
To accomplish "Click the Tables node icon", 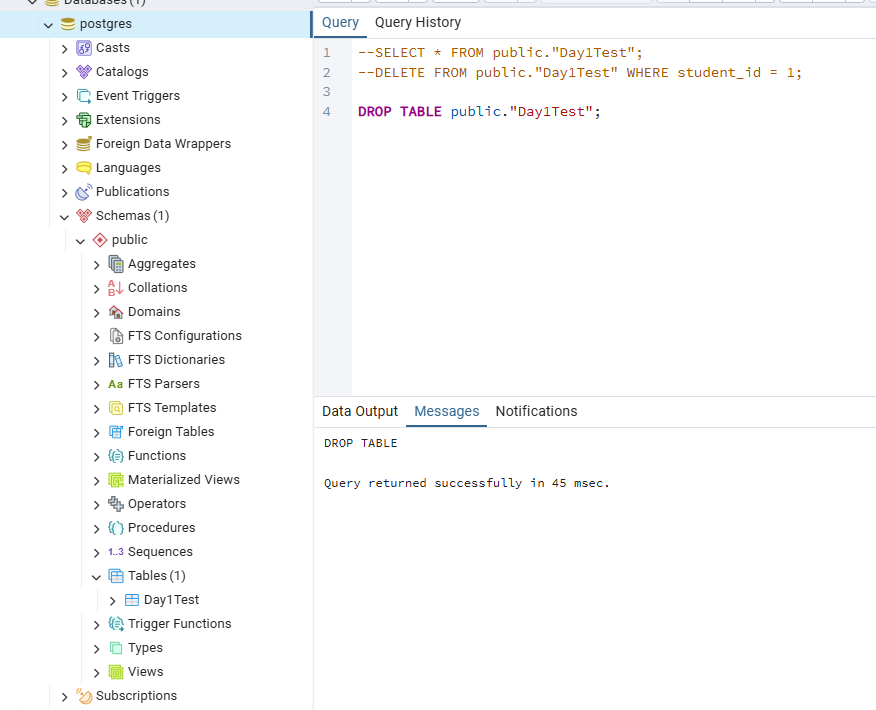I will coord(116,576).
